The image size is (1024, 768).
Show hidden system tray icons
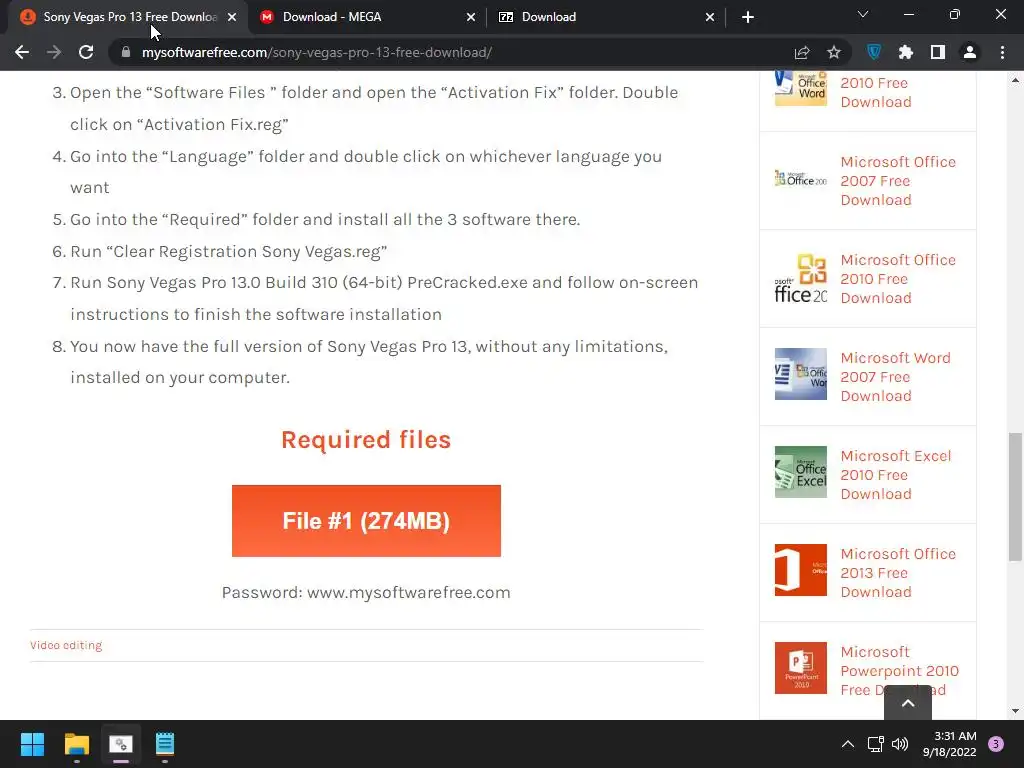click(848, 744)
